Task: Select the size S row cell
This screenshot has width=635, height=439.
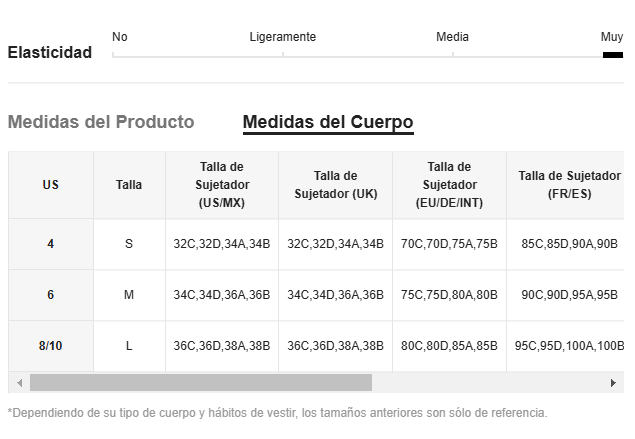Action: click(129, 244)
